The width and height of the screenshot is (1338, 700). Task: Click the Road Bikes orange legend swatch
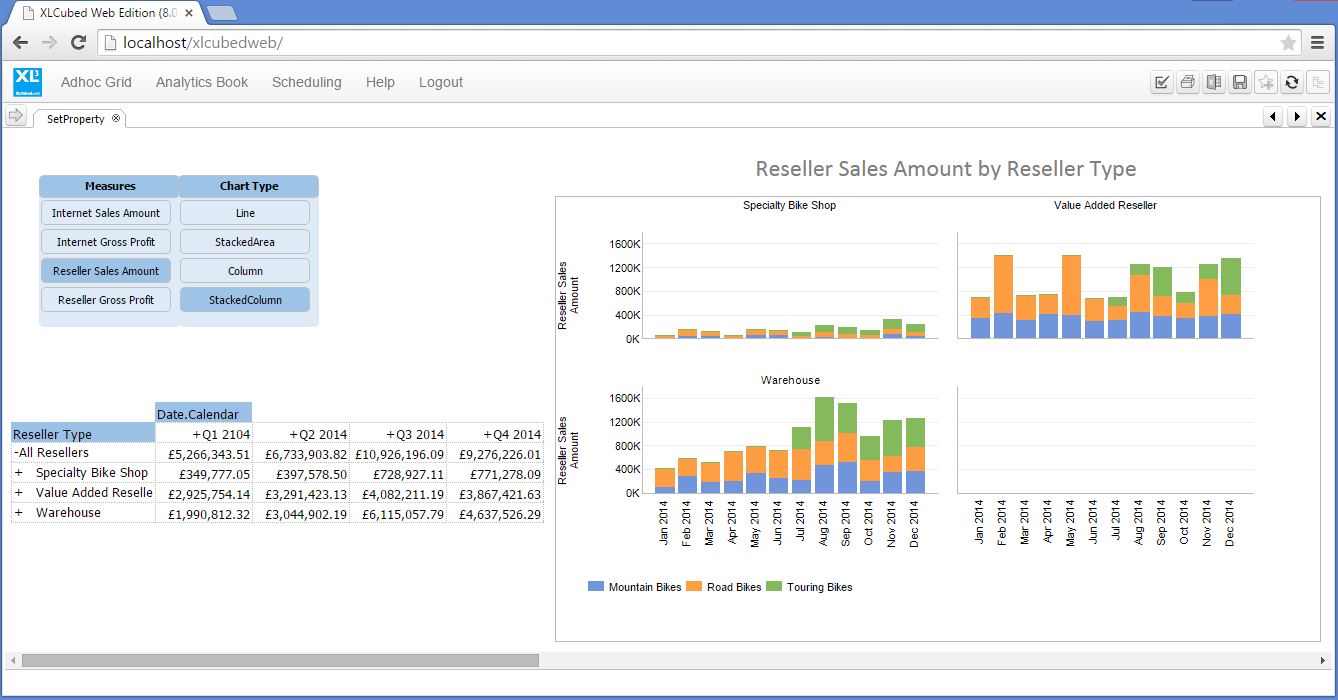pos(694,587)
